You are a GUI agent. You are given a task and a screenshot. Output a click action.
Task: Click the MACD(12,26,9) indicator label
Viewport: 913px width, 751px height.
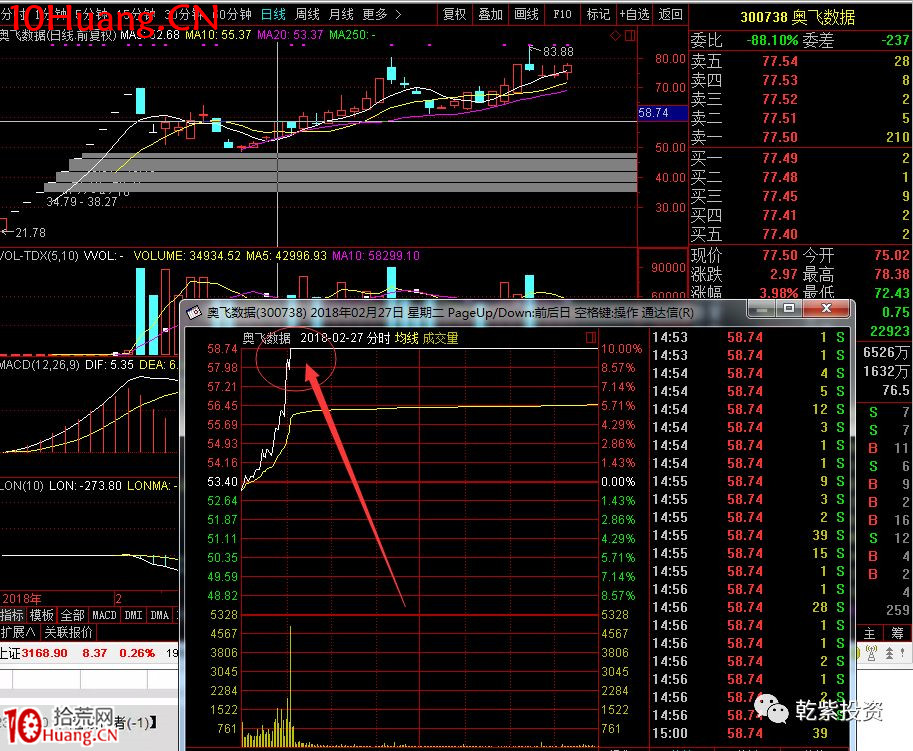click(40, 365)
